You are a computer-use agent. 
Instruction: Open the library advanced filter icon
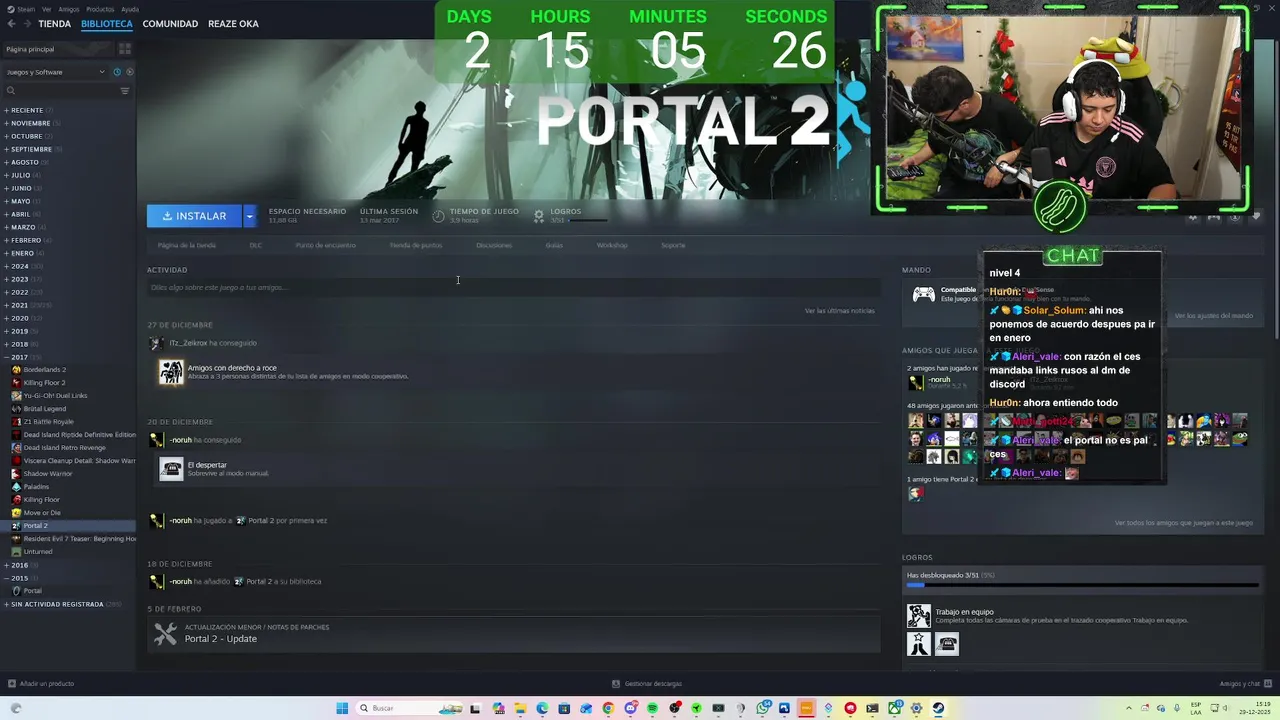click(125, 91)
